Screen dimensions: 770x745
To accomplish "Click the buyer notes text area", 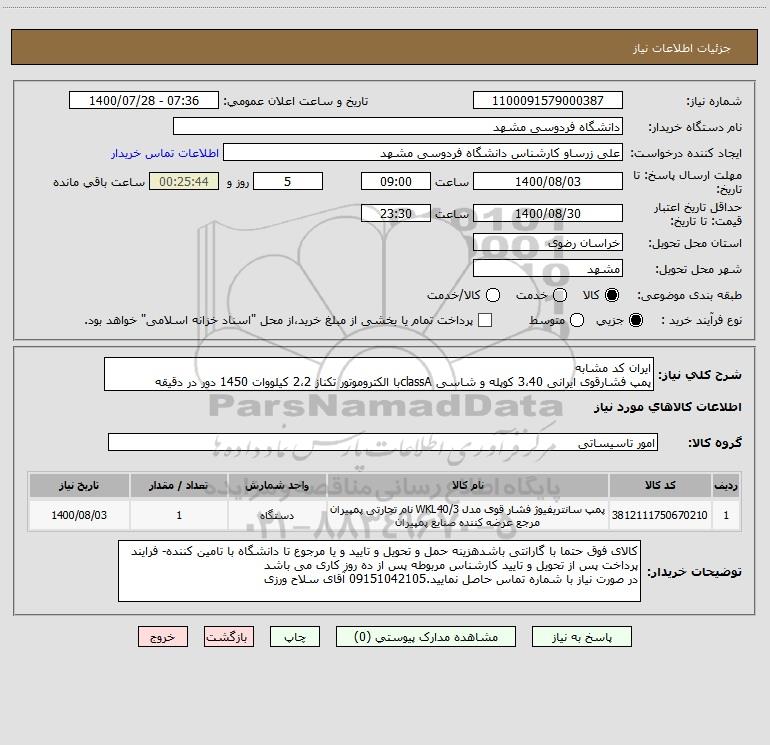I will (x=379, y=571).
